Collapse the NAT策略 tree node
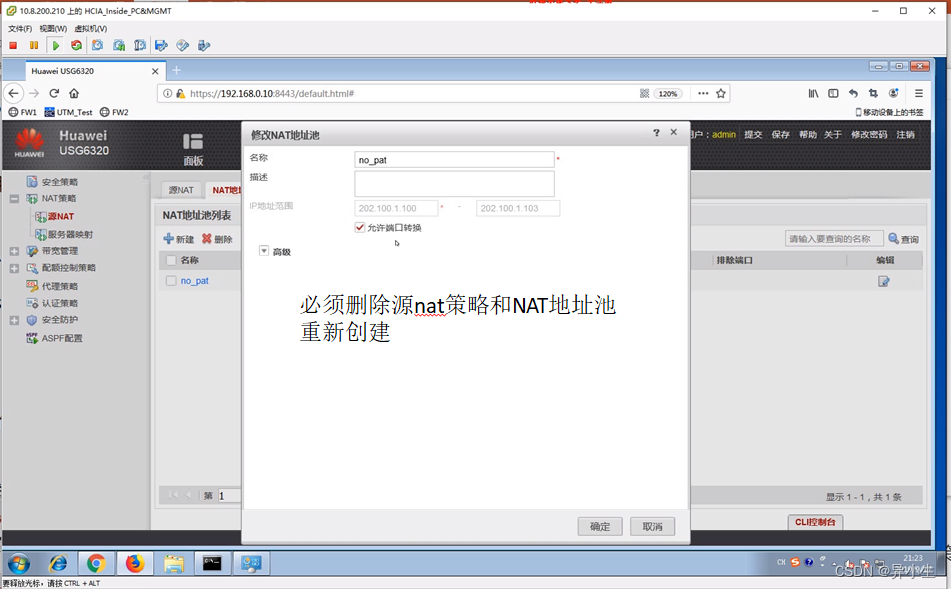 (14, 199)
